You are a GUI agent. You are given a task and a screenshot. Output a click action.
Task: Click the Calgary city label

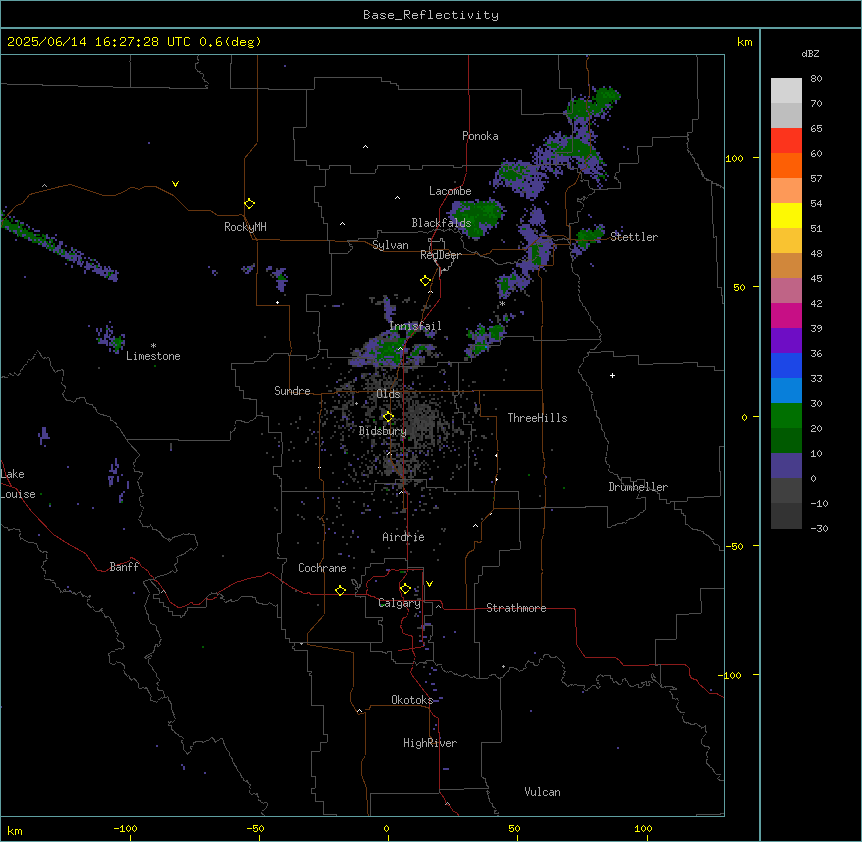pyautogui.click(x=400, y=603)
